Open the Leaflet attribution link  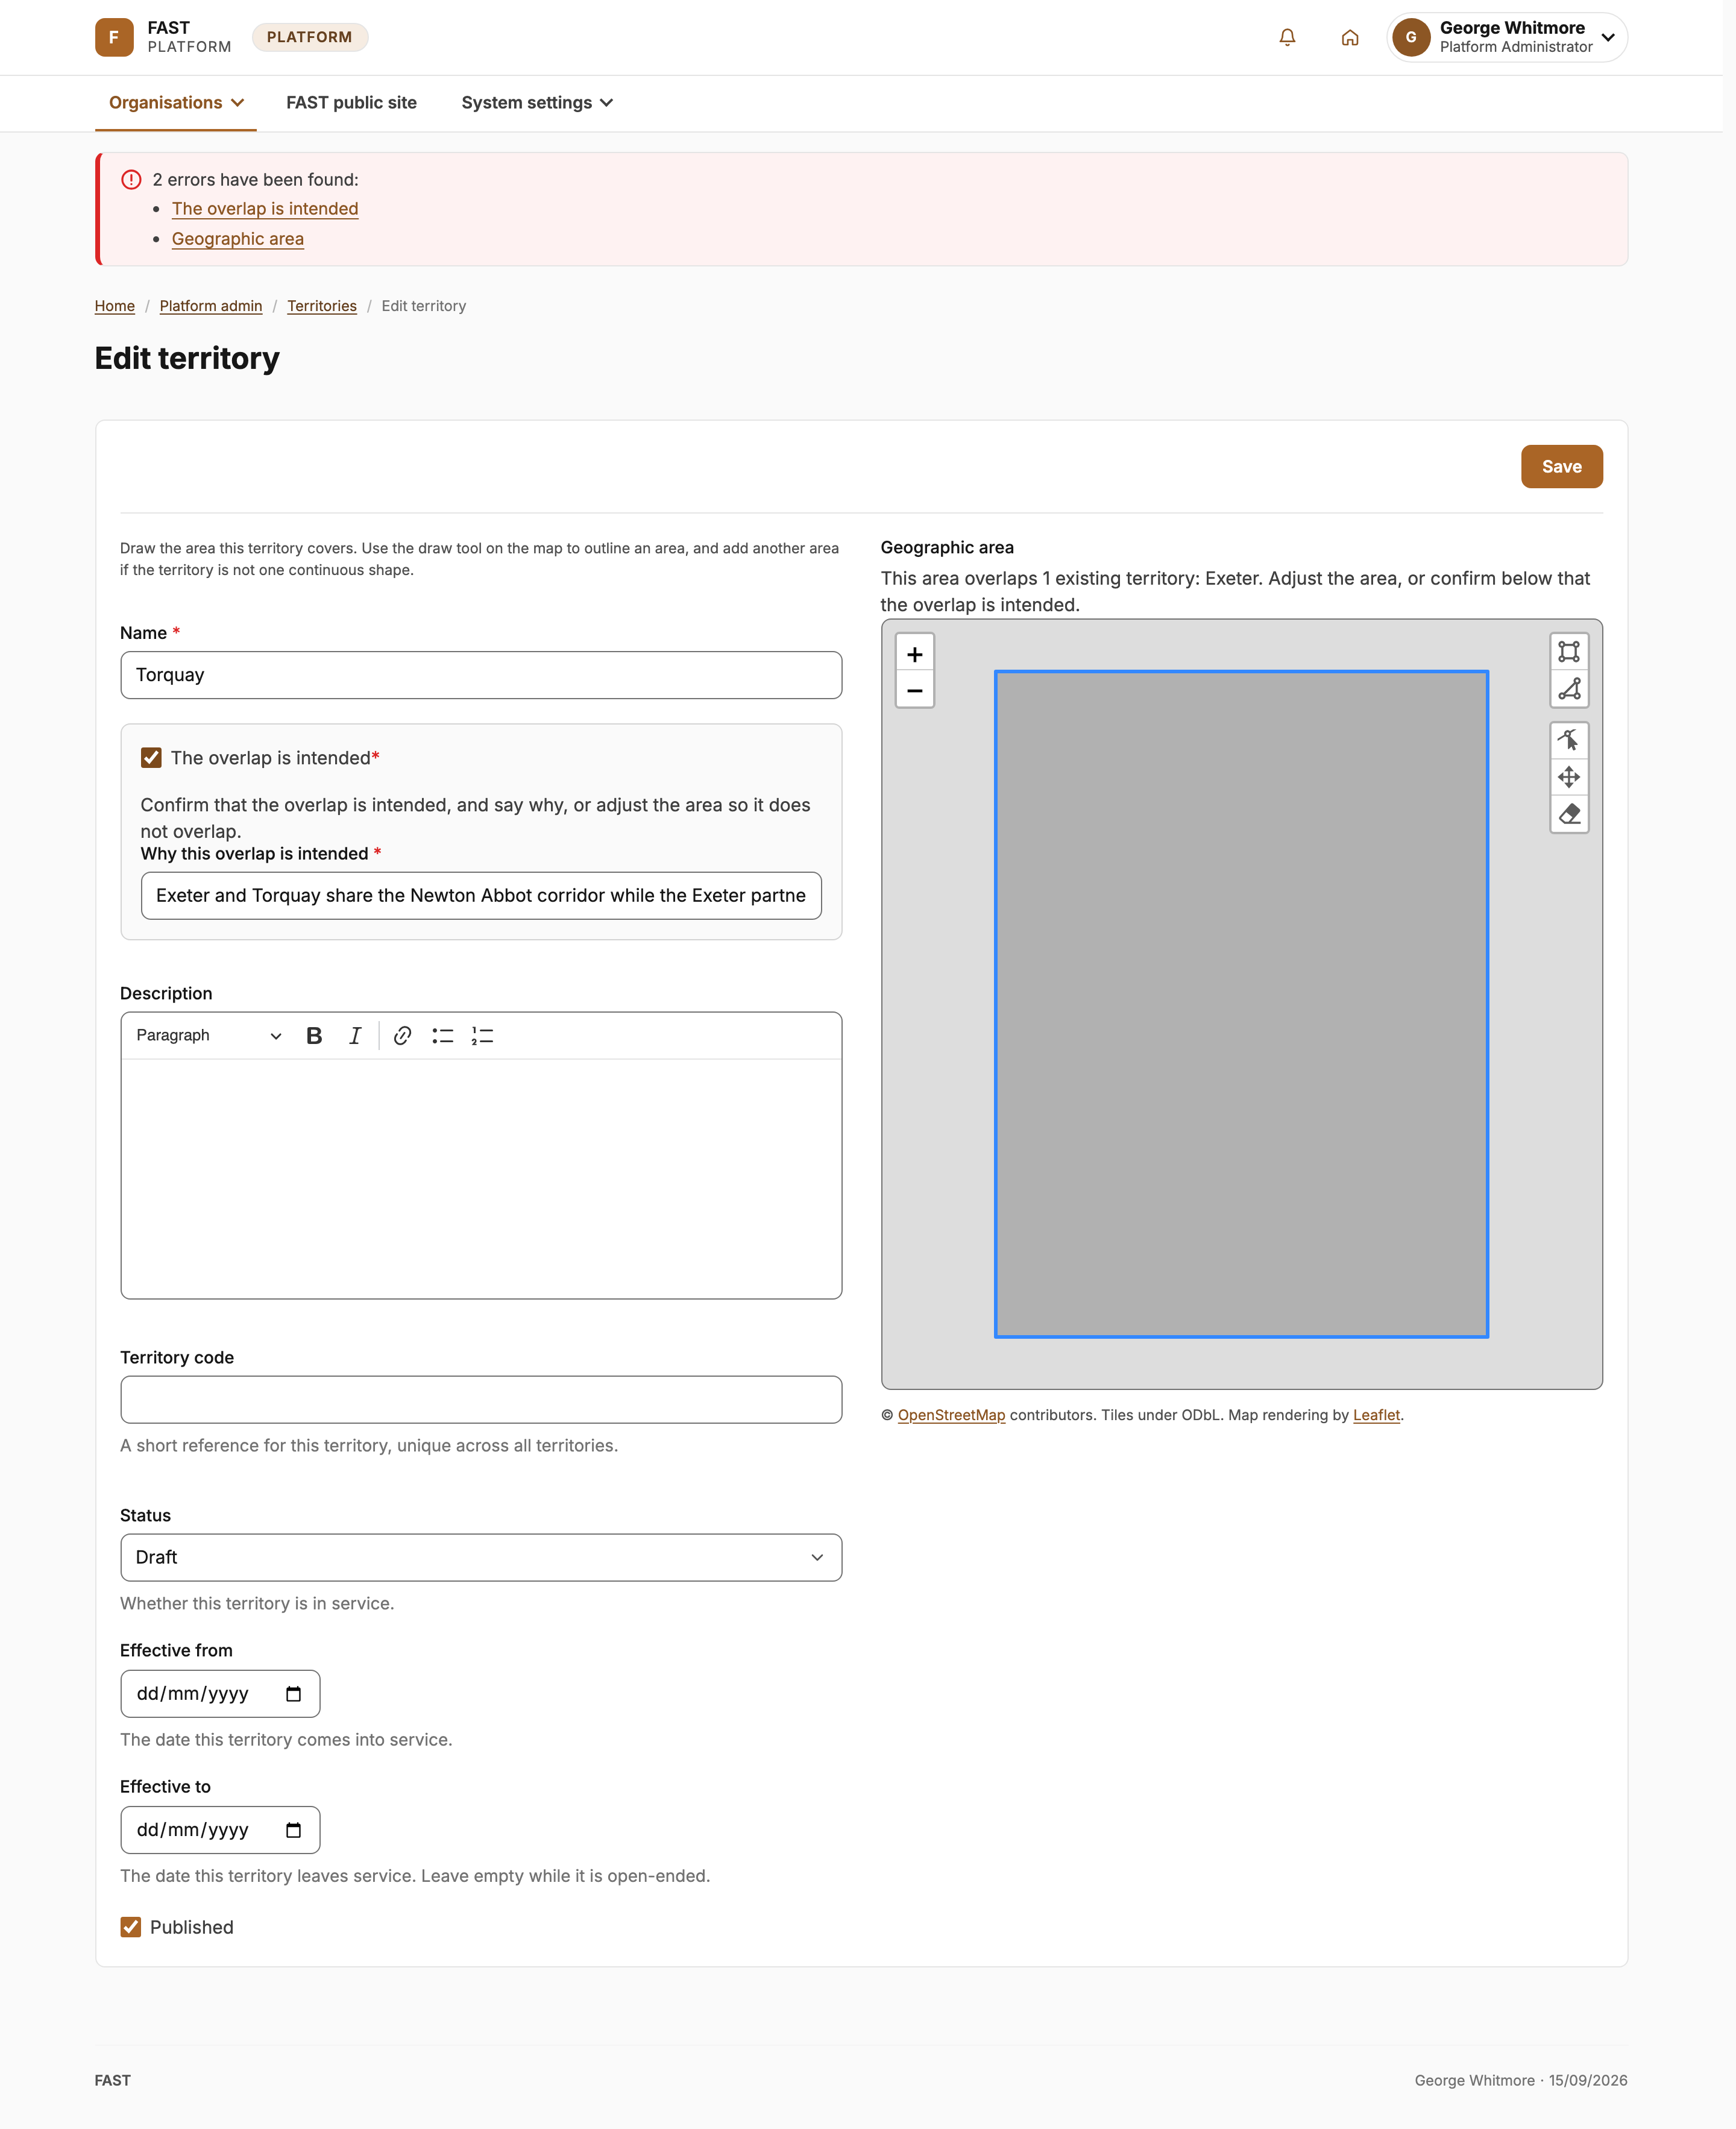point(1376,1414)
